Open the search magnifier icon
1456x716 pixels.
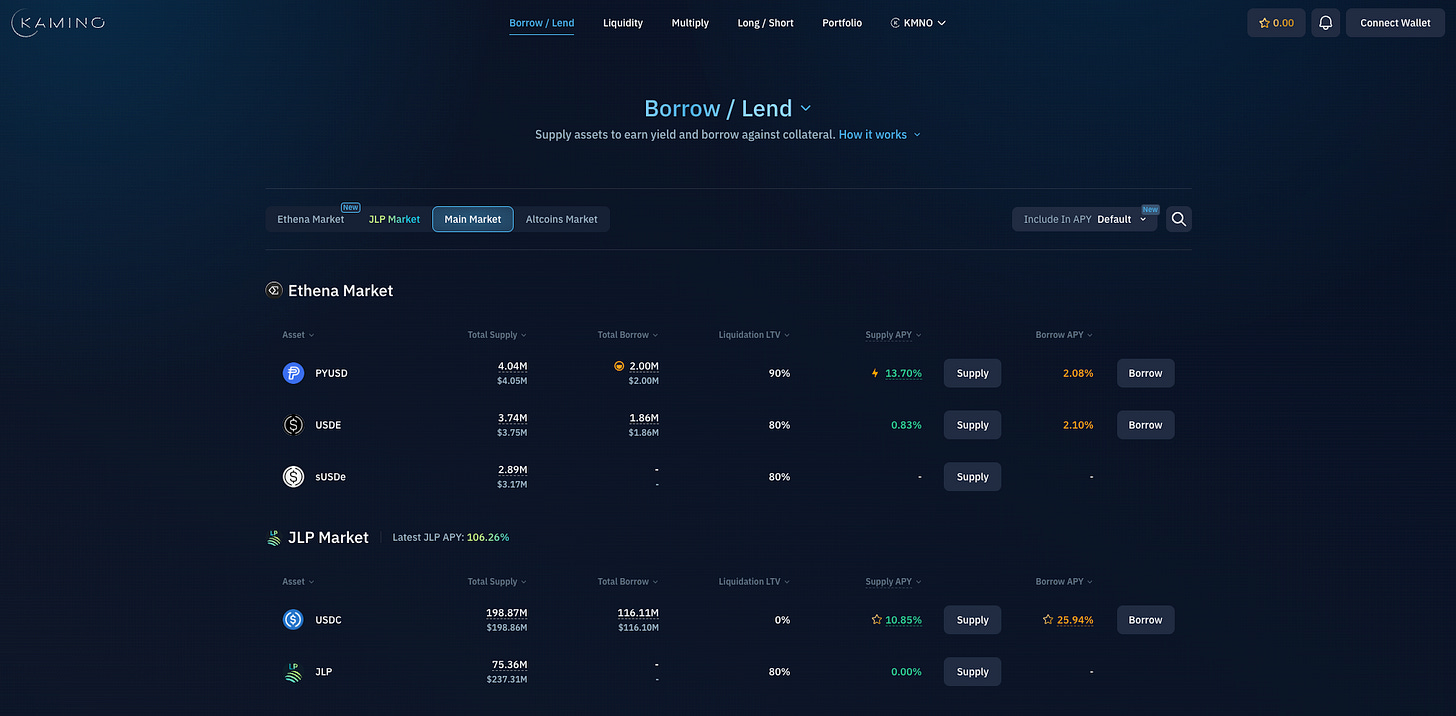point(1179,219)
